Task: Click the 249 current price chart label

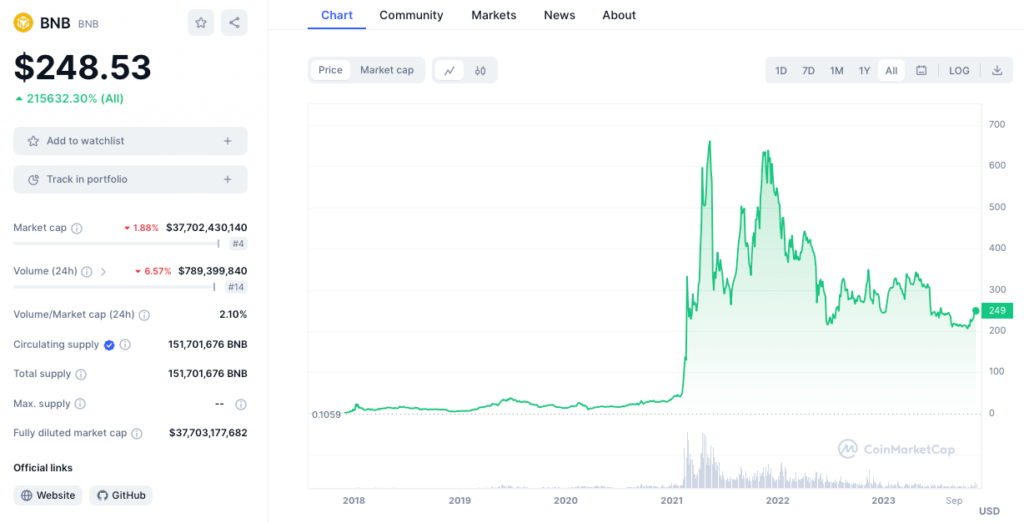Action: click(997, 311)
